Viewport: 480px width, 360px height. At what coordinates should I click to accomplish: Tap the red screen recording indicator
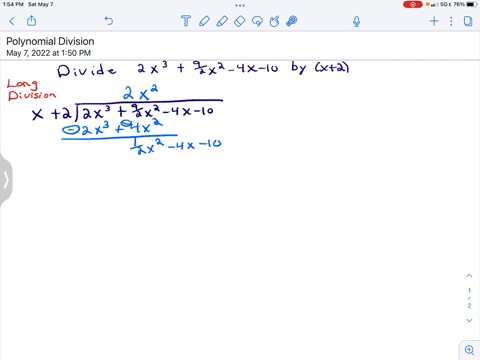point(413,4)
